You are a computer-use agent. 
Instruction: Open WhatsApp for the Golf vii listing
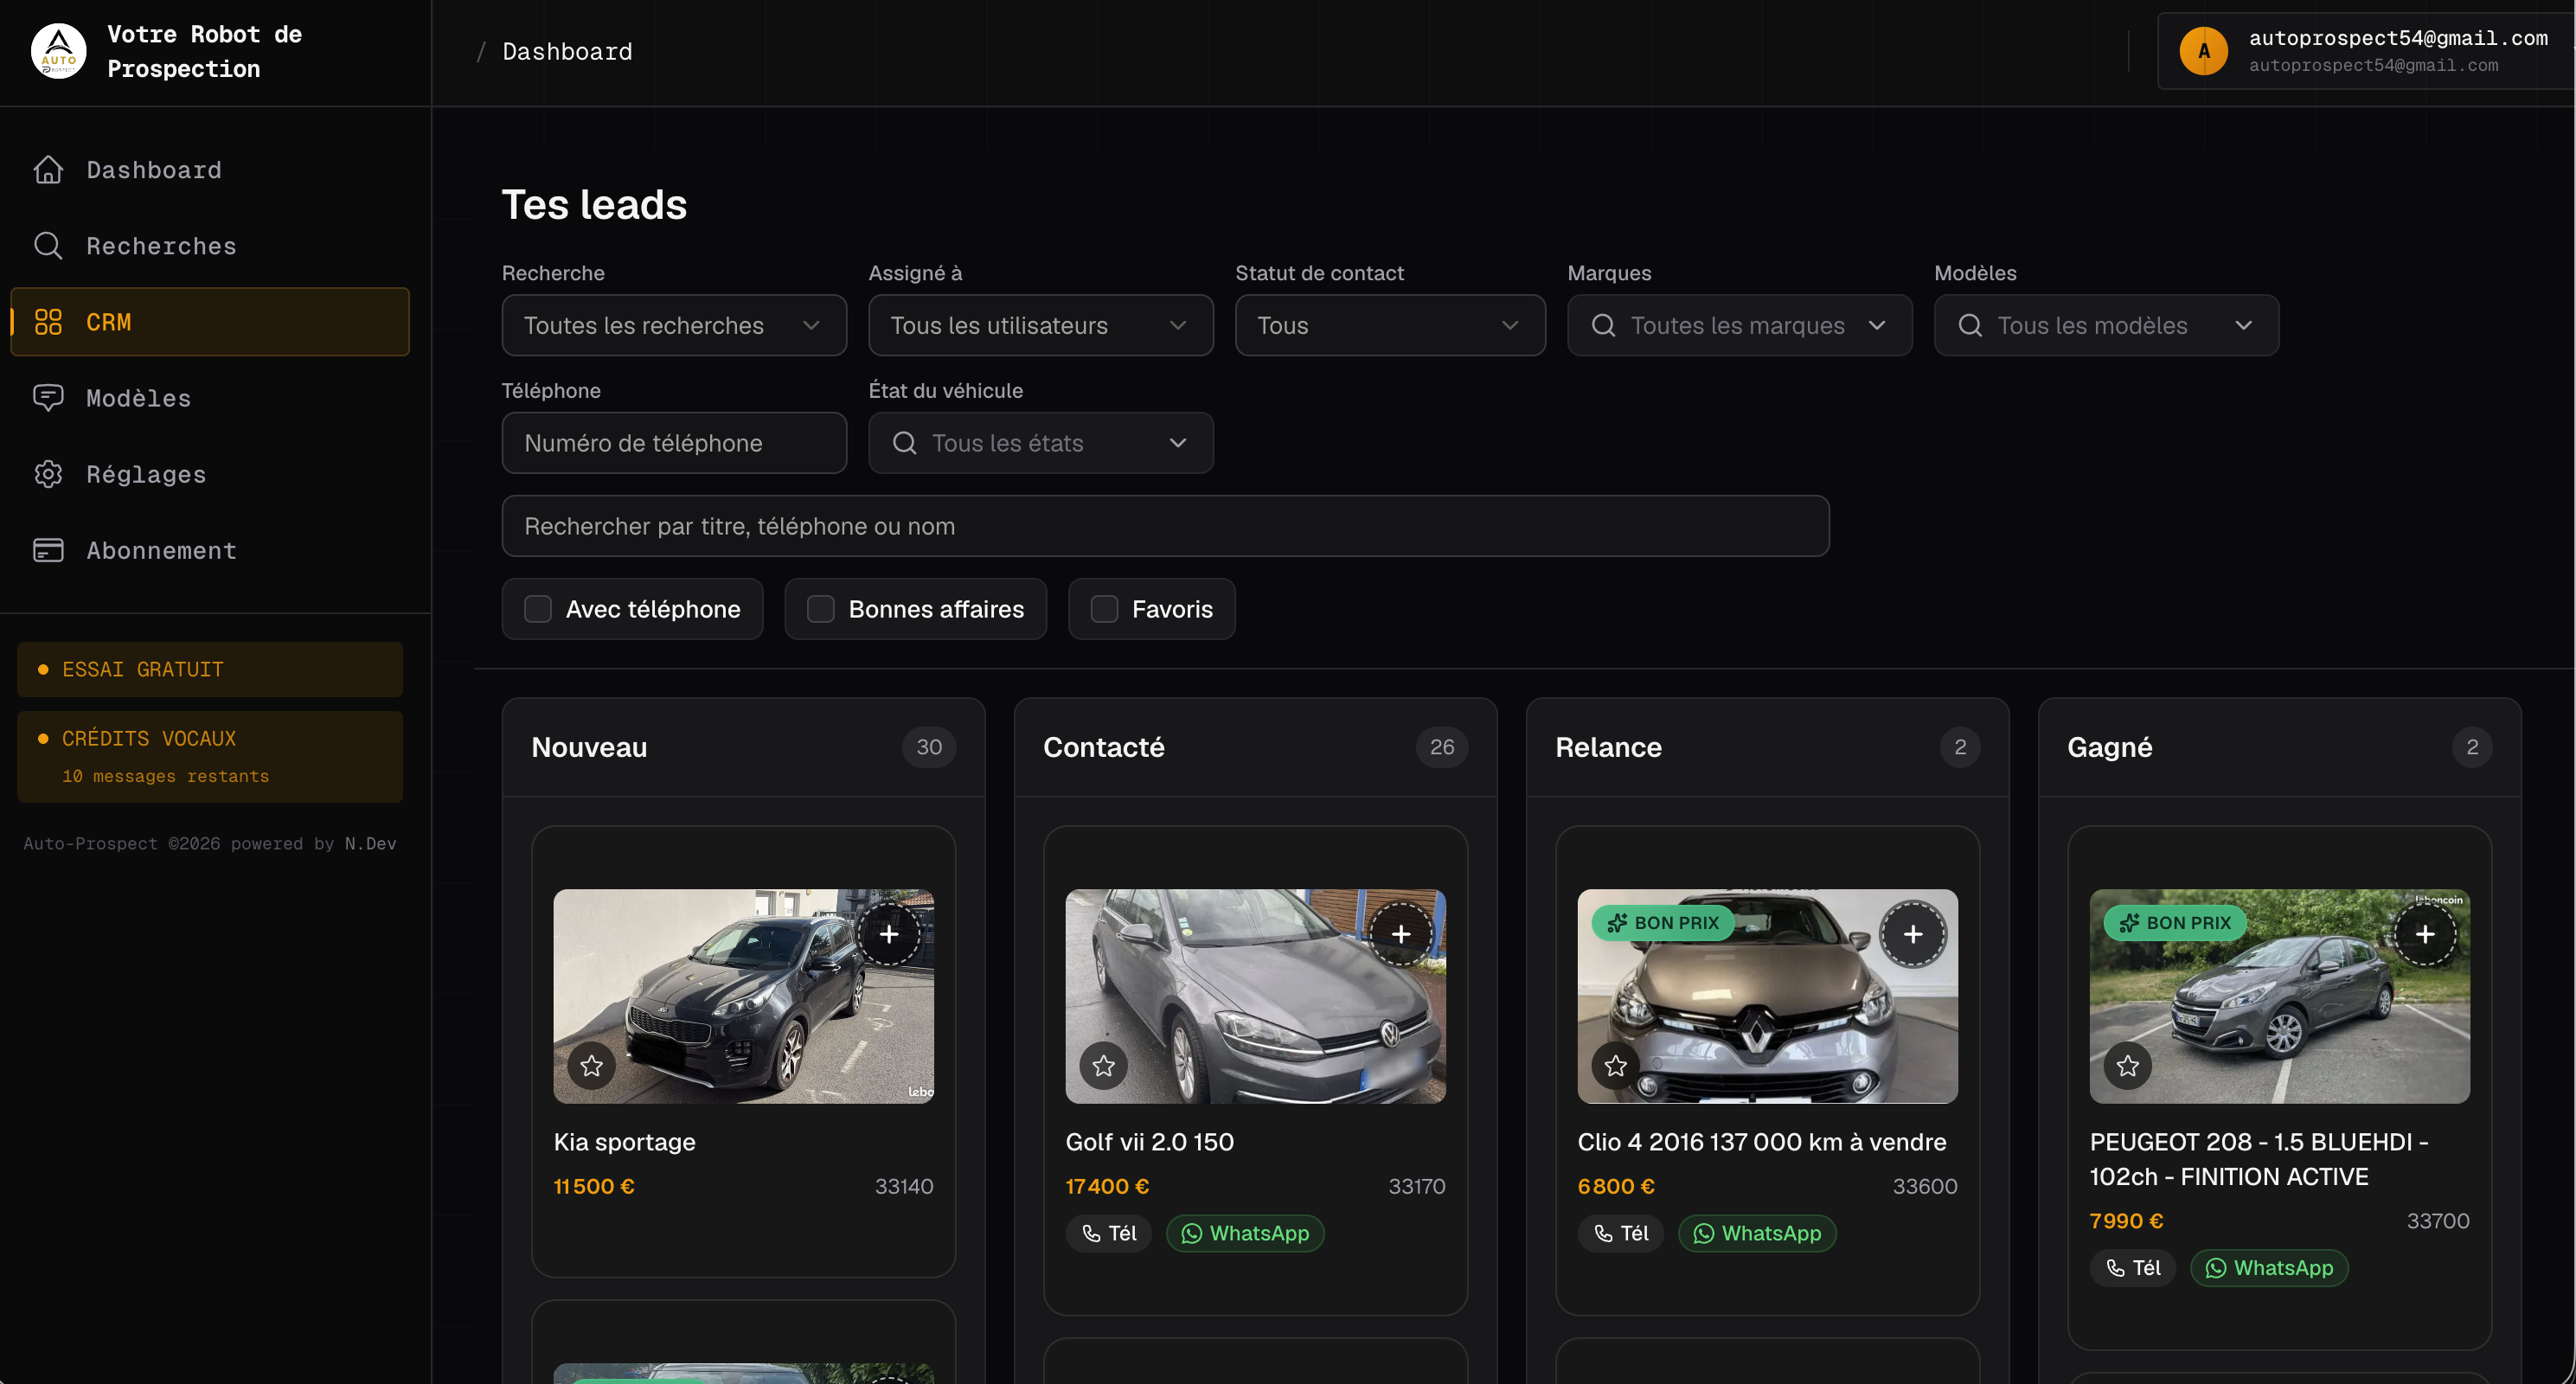tap(1245, 1233)
